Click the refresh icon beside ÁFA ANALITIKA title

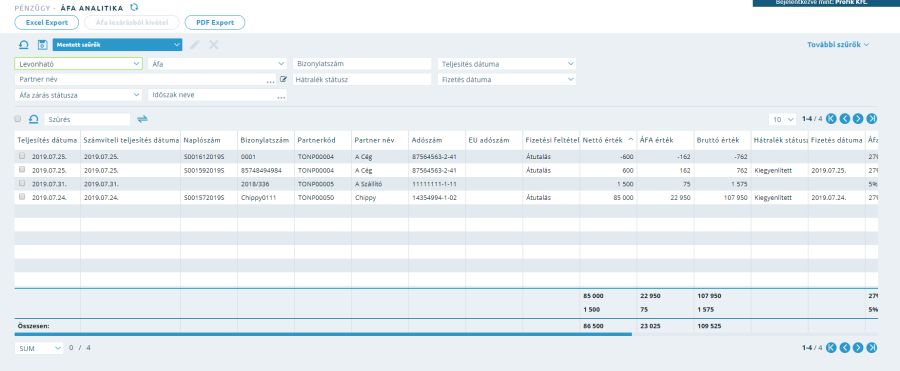(x=134, y=7)
